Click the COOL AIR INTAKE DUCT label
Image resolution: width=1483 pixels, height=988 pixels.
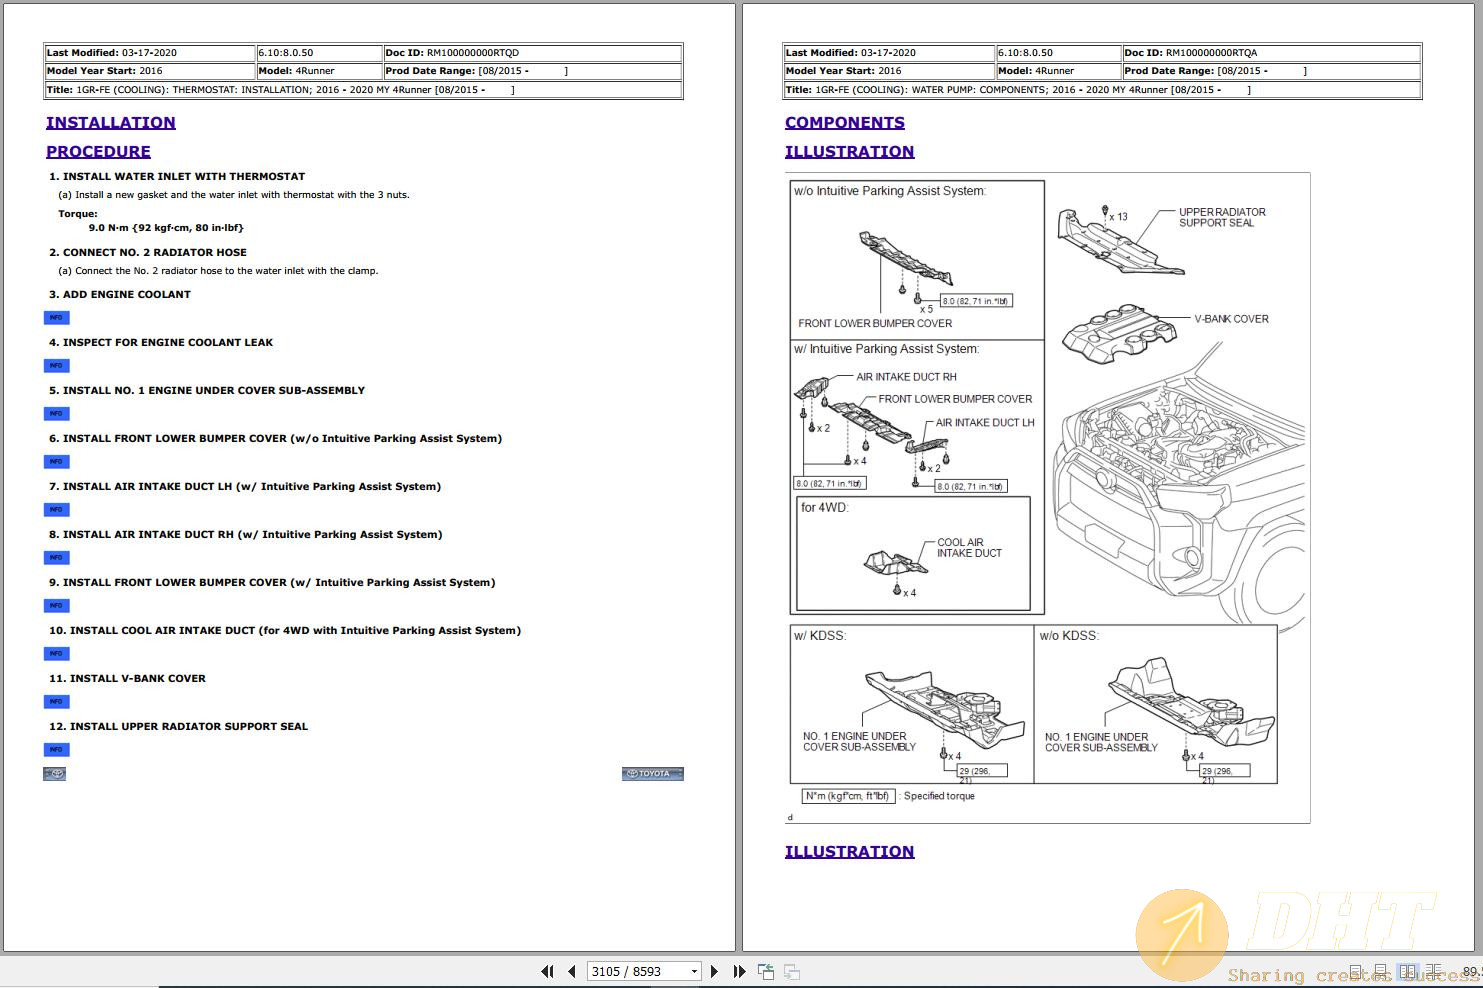[x=969, y=548]
